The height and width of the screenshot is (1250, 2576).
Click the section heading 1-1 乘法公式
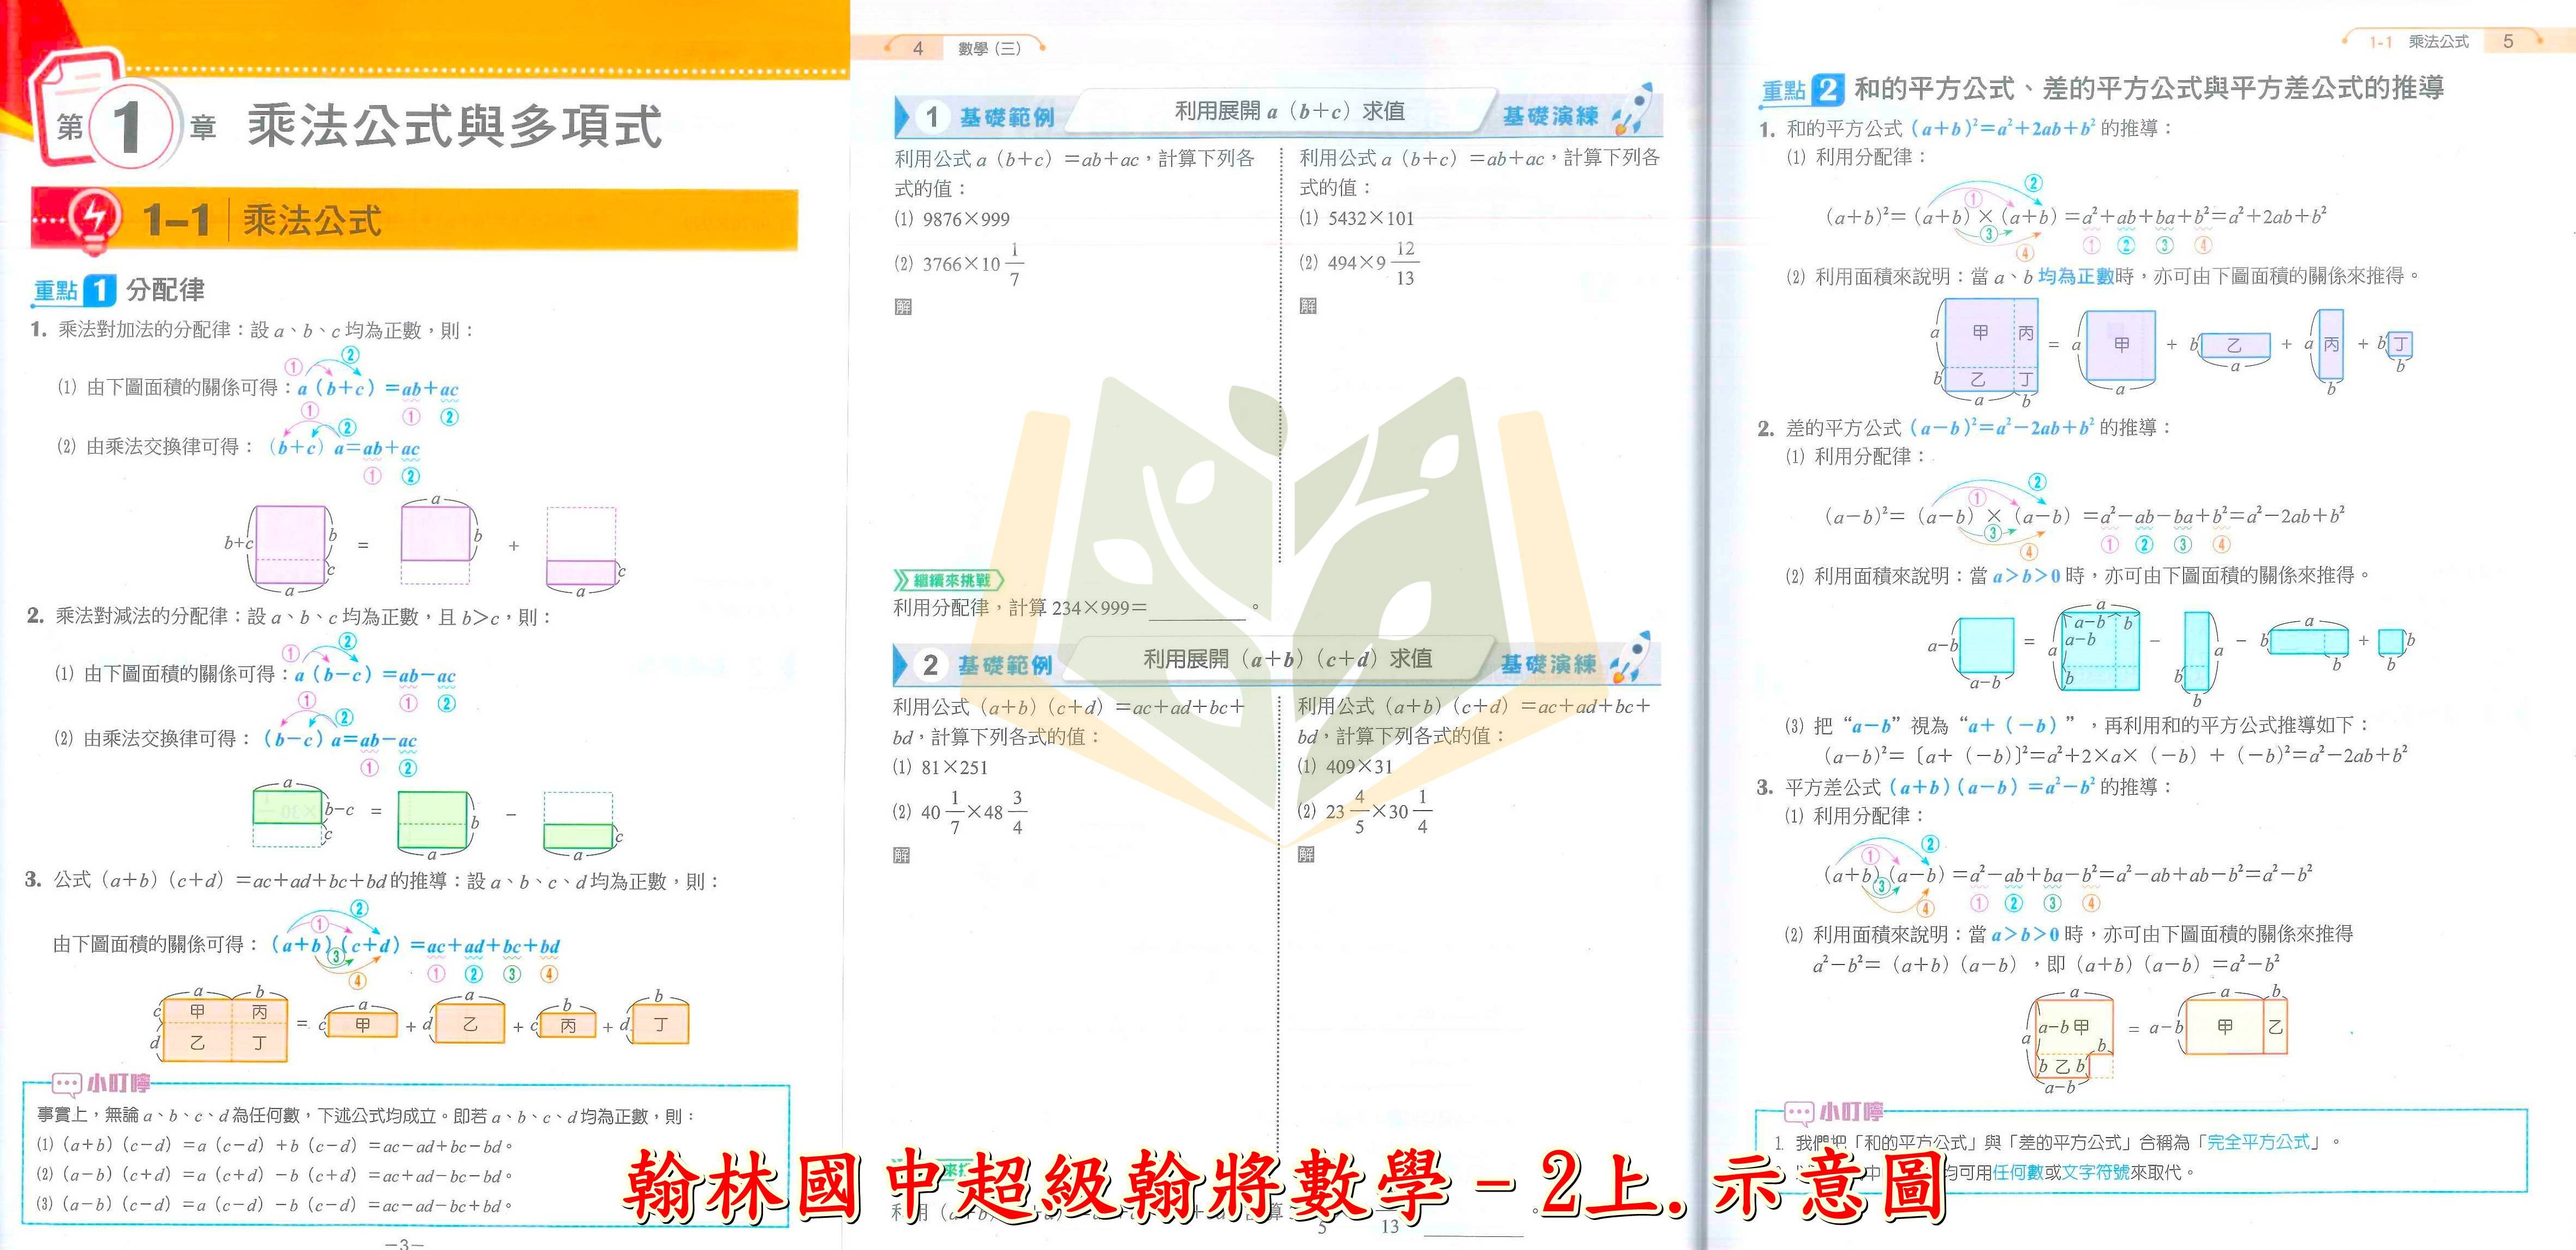point(262,220)
